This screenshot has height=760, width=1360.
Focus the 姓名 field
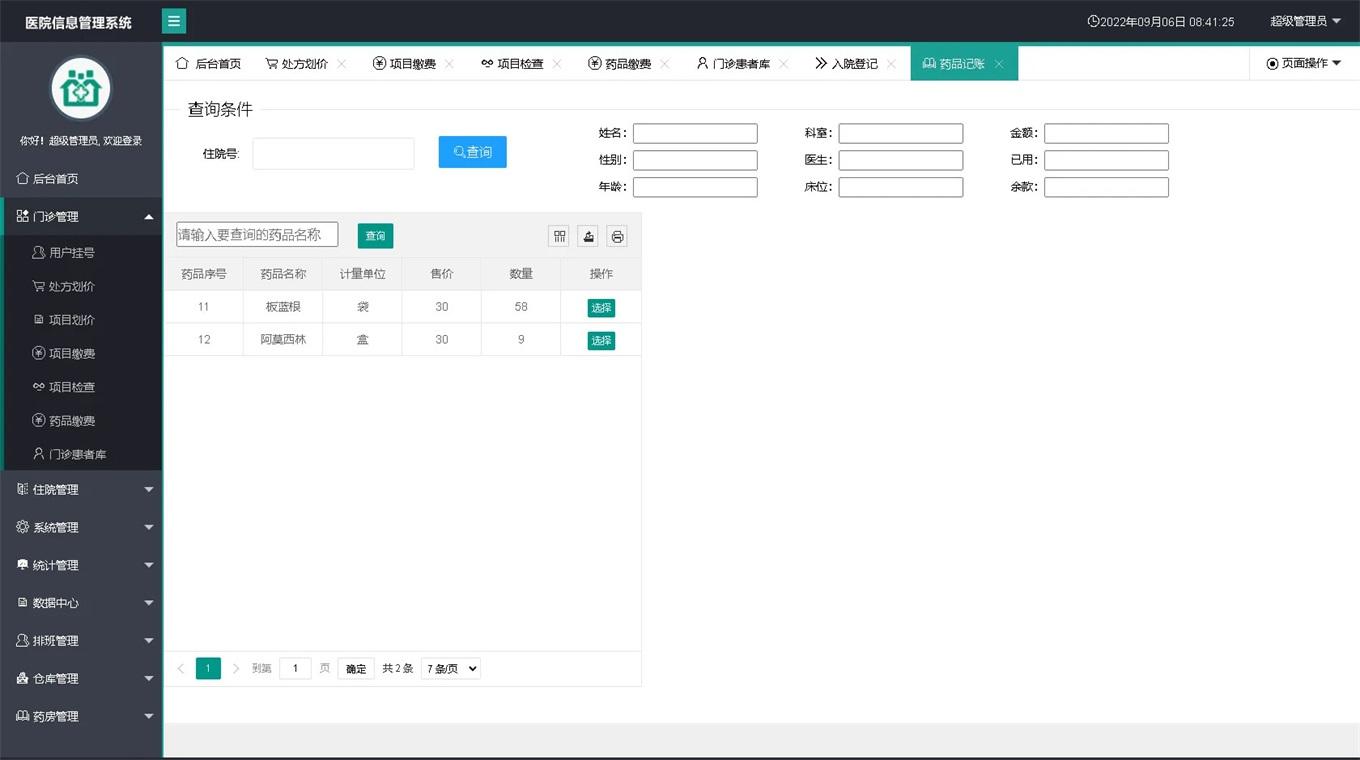695,133
